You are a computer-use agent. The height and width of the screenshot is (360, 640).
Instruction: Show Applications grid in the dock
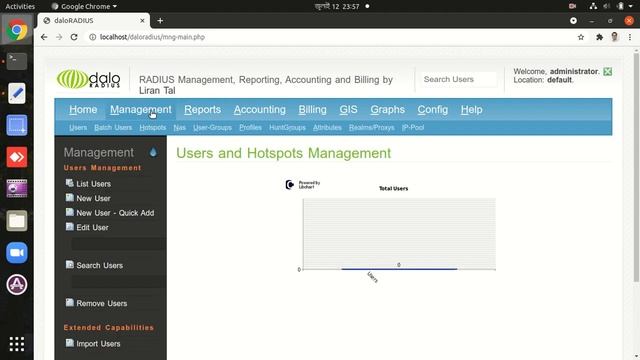tap(17, 344)
